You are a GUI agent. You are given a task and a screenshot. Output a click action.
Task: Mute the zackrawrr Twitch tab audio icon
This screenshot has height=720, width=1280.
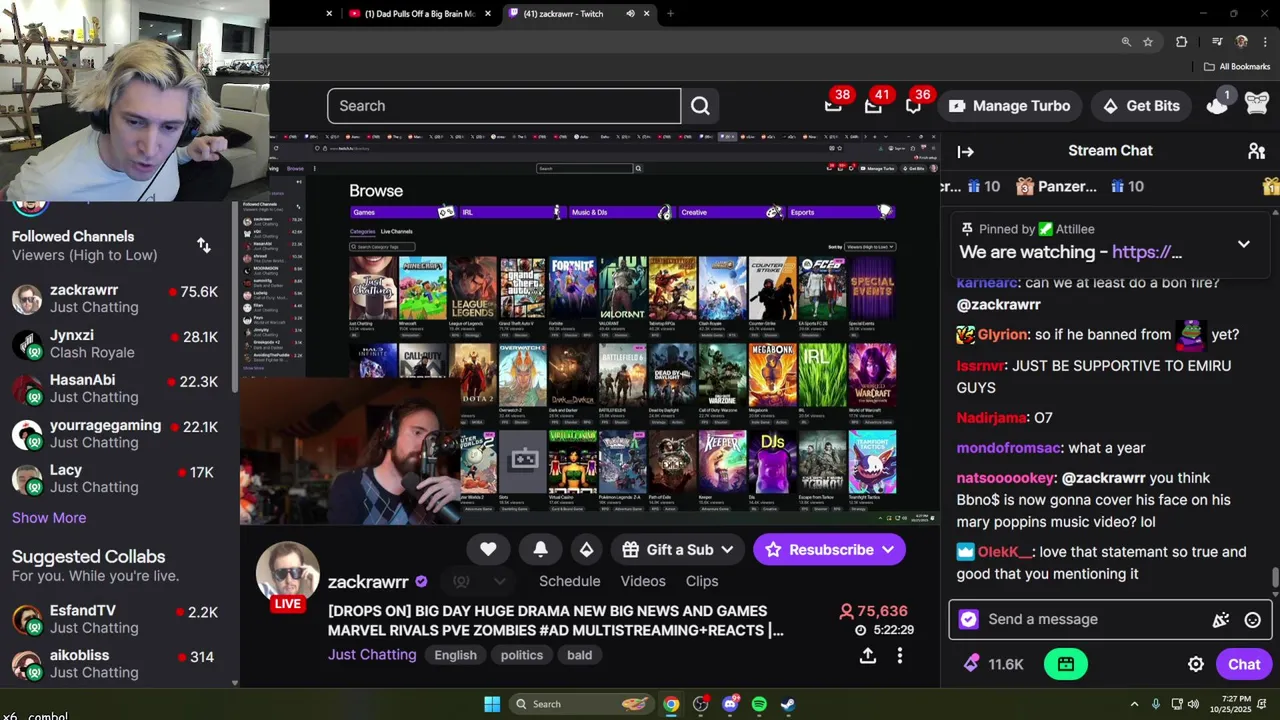pyautogui.click(x=630, y=14)
